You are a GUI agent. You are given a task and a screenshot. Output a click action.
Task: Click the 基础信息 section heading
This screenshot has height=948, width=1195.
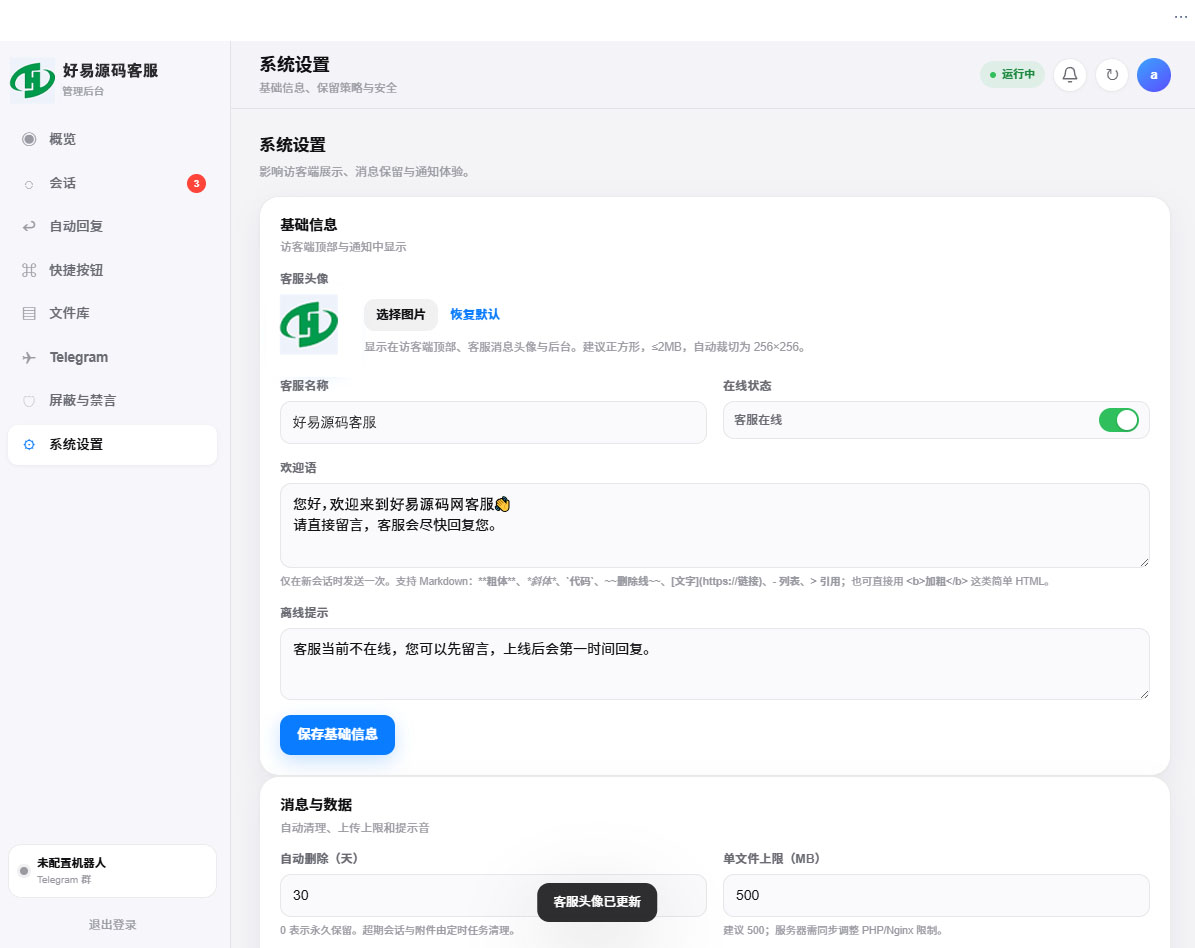[309, 225]
